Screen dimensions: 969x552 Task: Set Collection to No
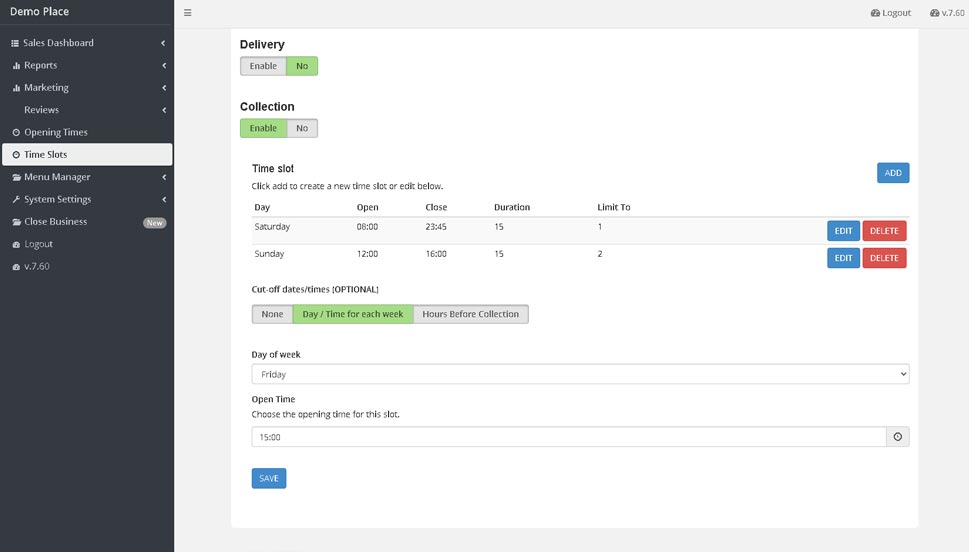point(302,128)
